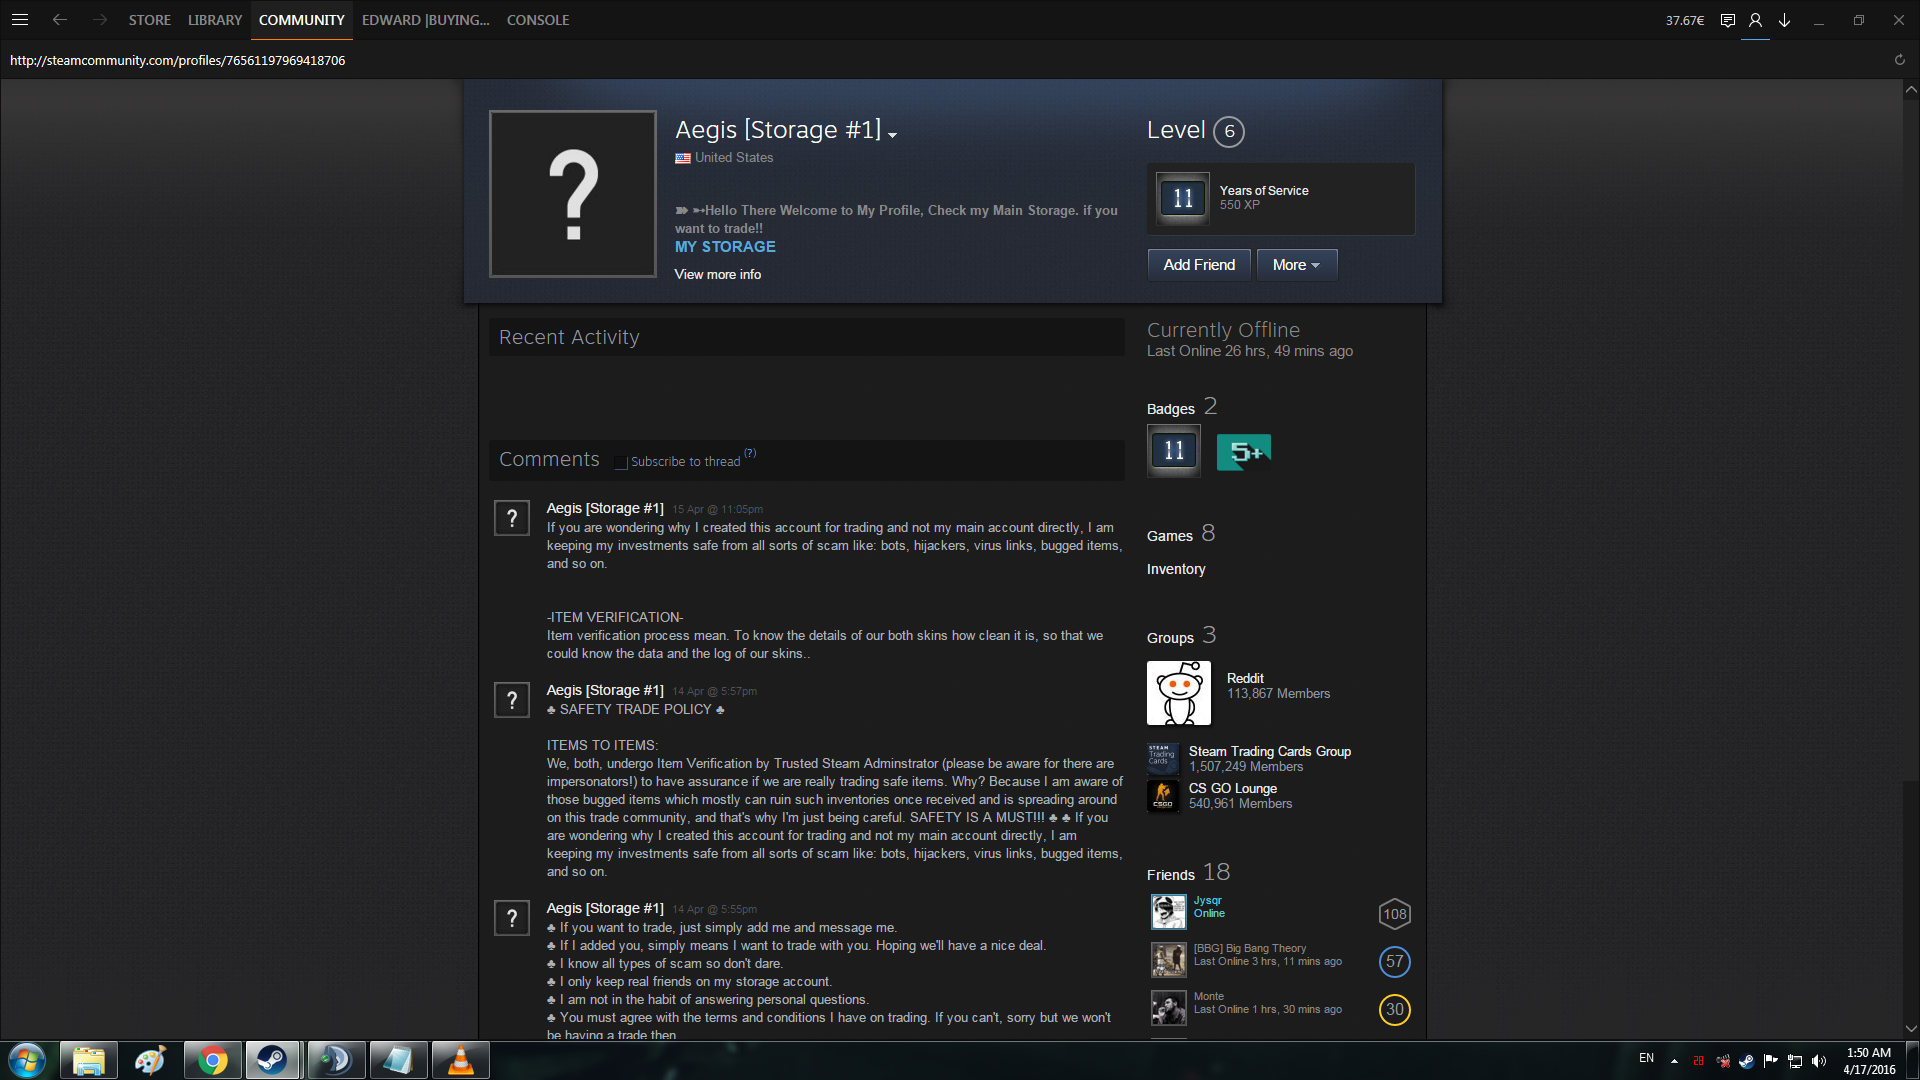Open the Years of Service badge icon
This screenshot has width=1920, height=1080.
(1183, 198)
